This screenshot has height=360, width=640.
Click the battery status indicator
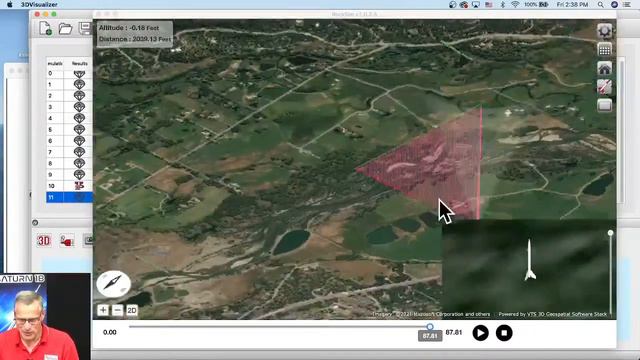tap(536, 4)
